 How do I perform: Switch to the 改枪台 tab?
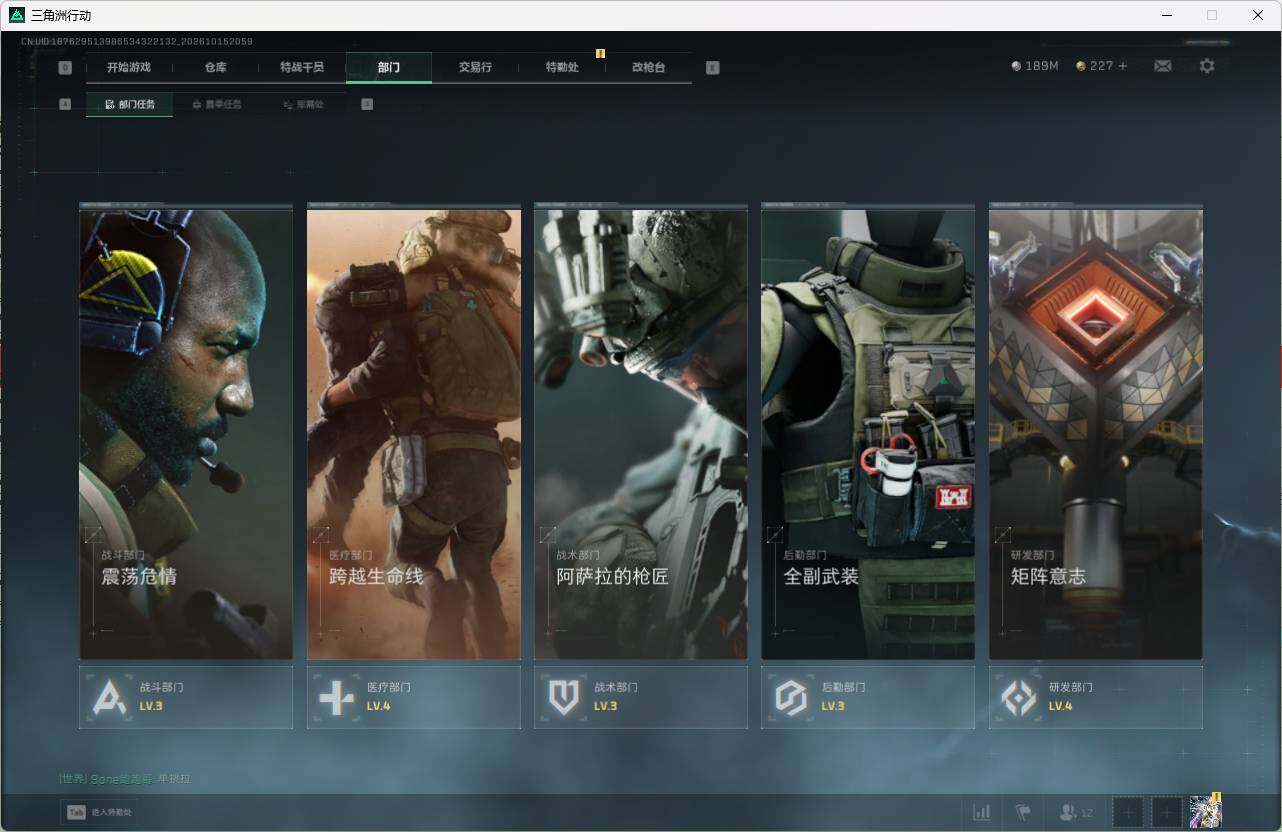tap(648, 67)
